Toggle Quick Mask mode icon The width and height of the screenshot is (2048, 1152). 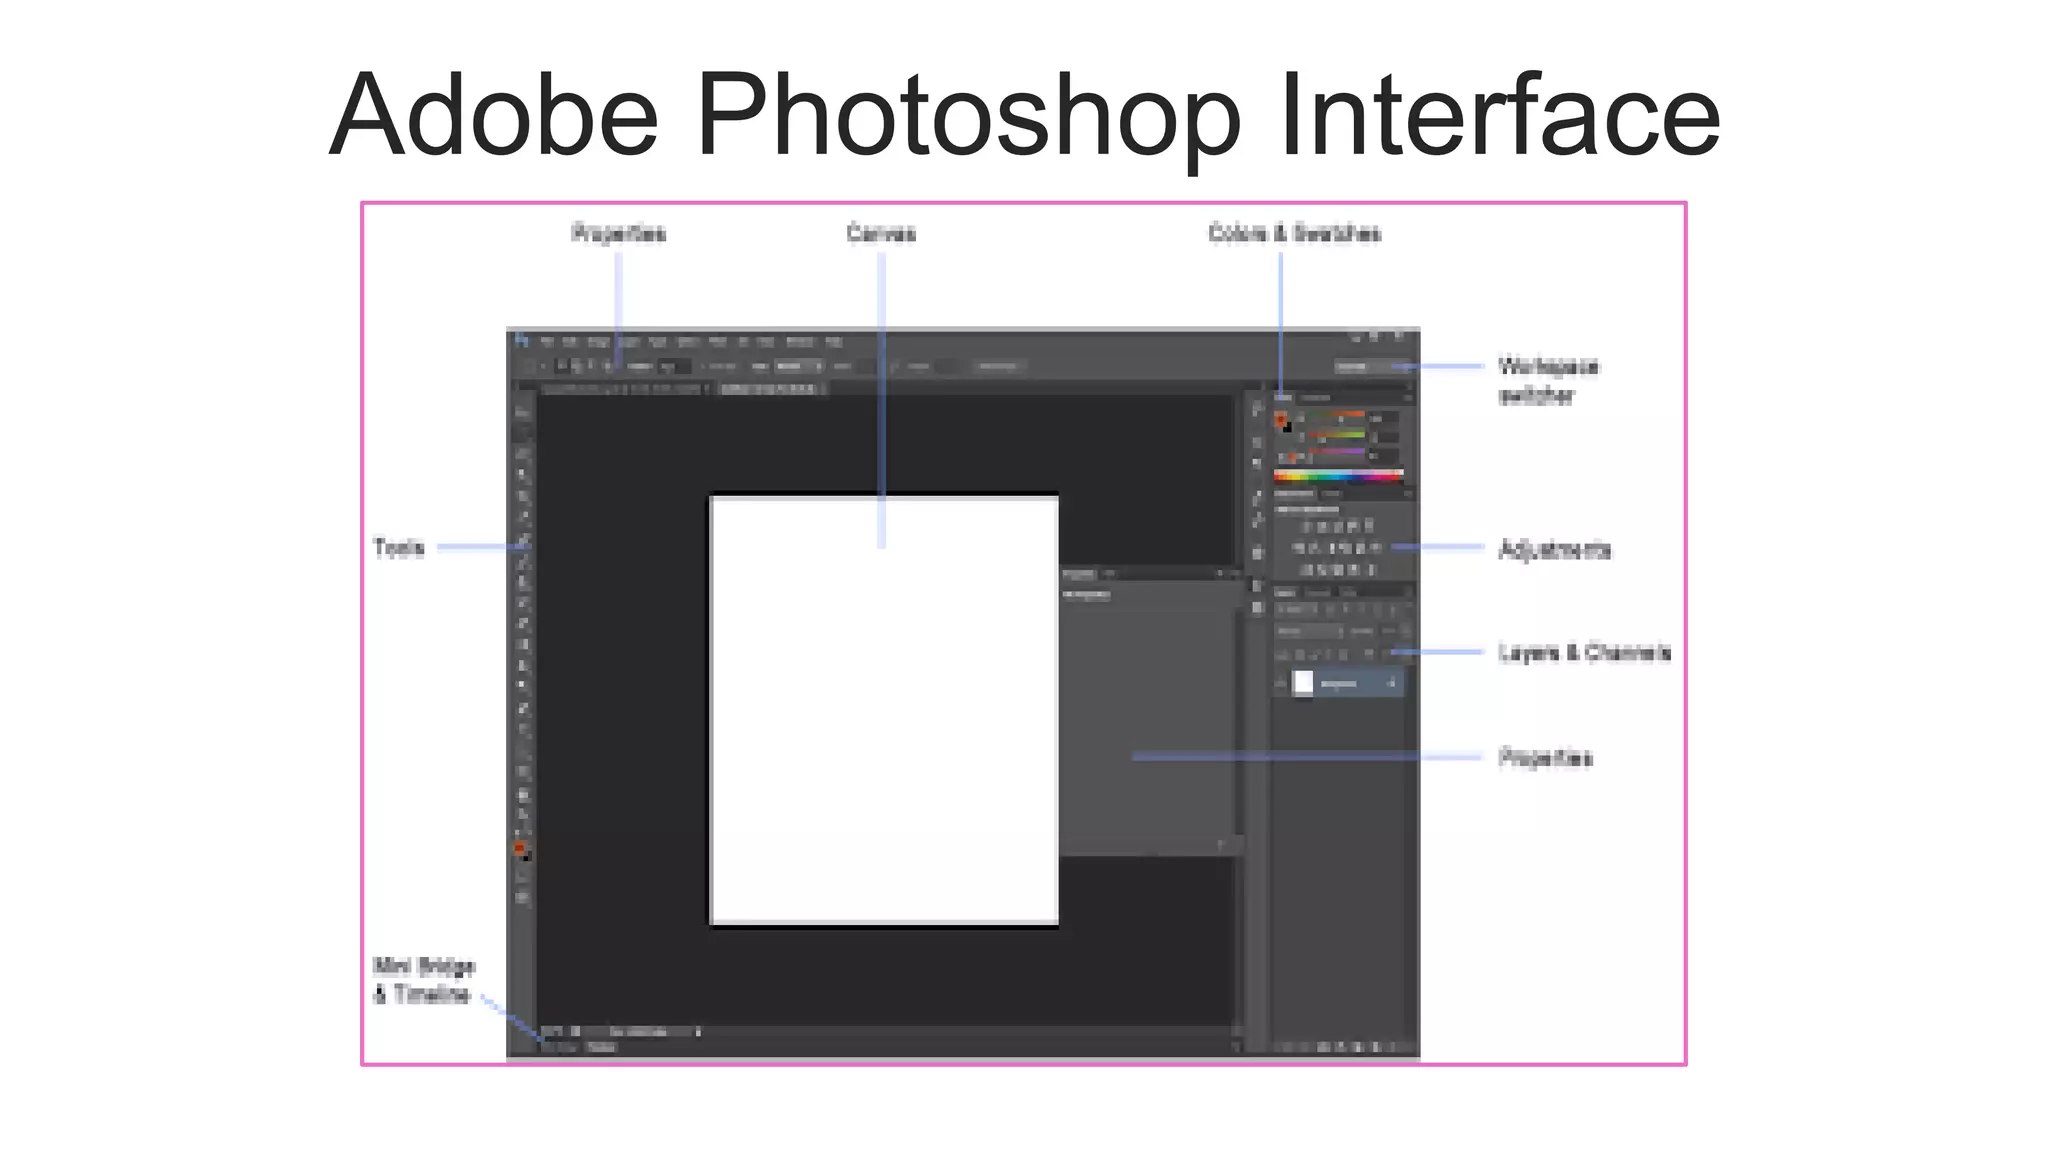522,878
